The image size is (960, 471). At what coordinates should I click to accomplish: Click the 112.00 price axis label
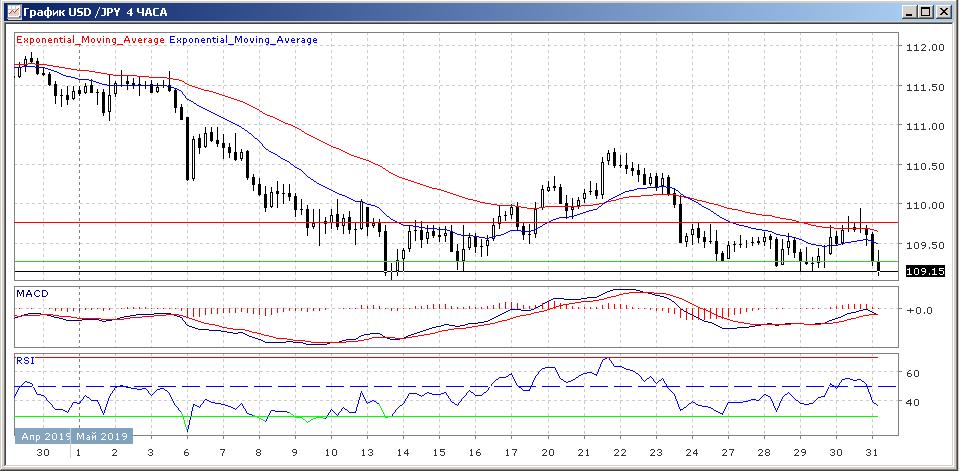point(923,47)
